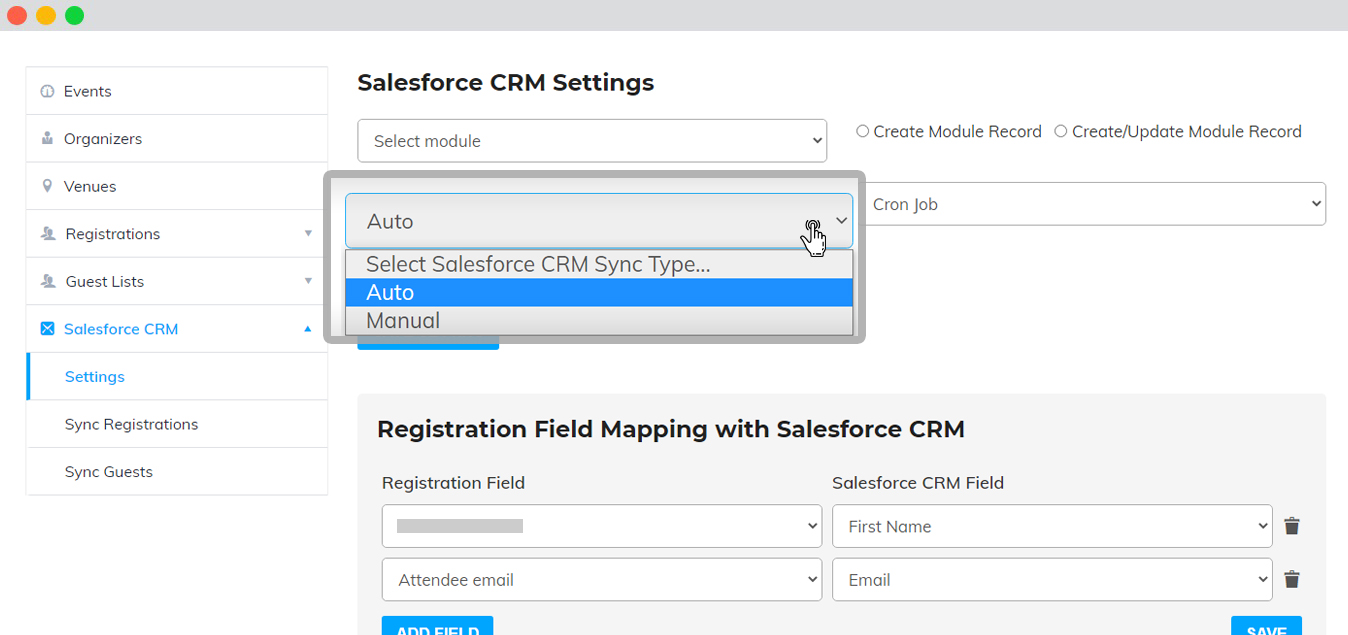
Task: Open the Attendee email registration field dropdown
Action: [x=602, y=579]
